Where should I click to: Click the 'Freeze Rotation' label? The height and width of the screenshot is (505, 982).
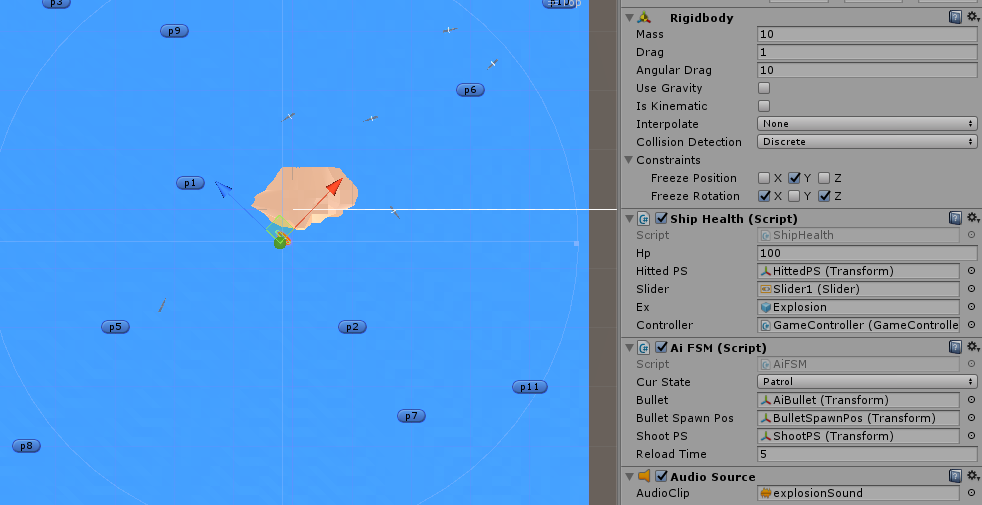(x=695, y=196)
